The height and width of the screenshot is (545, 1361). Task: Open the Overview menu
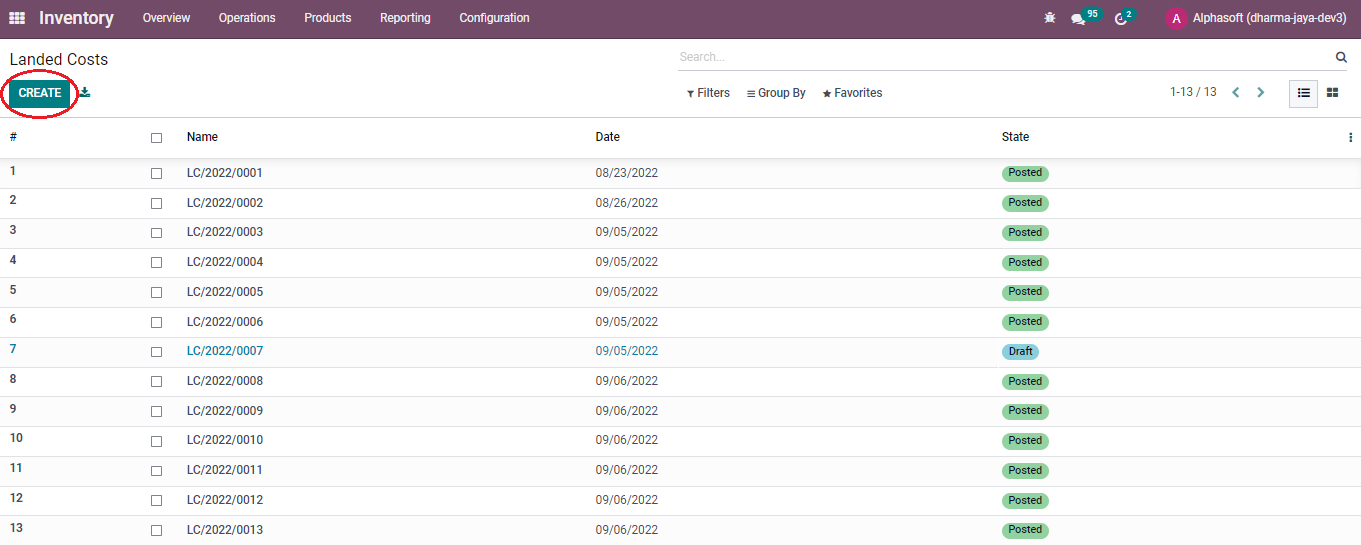166,18
